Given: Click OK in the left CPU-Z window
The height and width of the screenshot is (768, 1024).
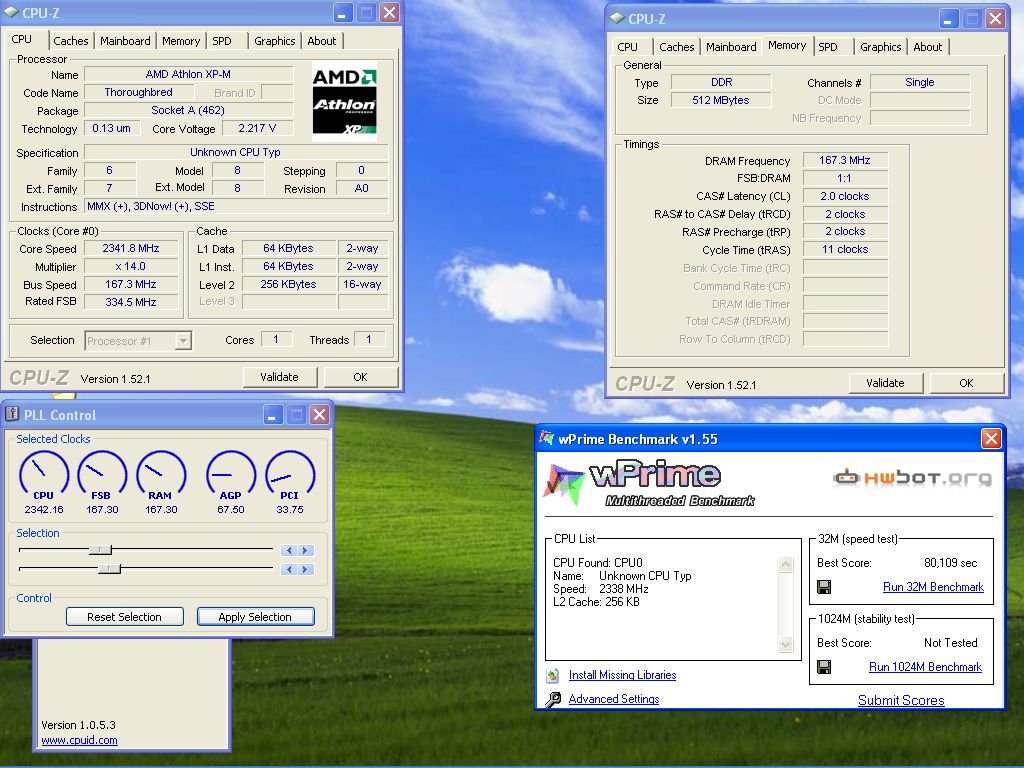Looking at the screenshot, I should pyautogui.click(x=360, y=377).
